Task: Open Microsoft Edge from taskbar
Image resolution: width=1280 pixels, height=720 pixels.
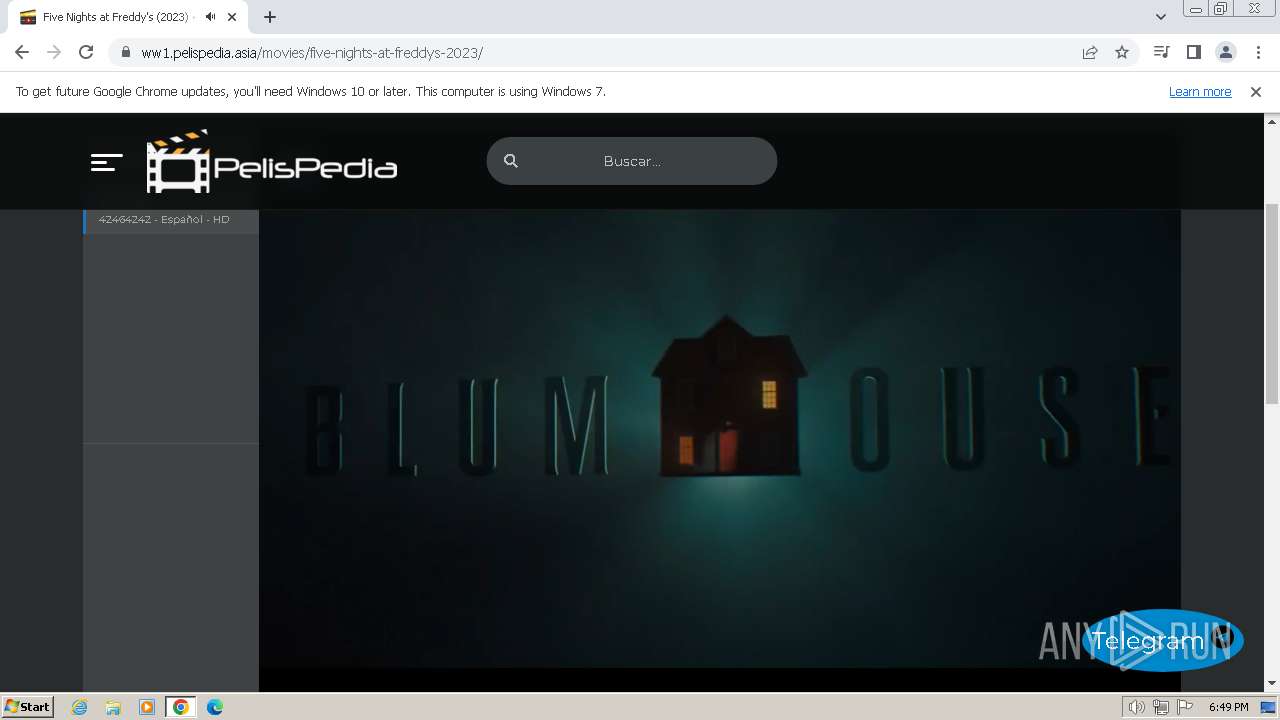Action: click(x=215, y=707)
